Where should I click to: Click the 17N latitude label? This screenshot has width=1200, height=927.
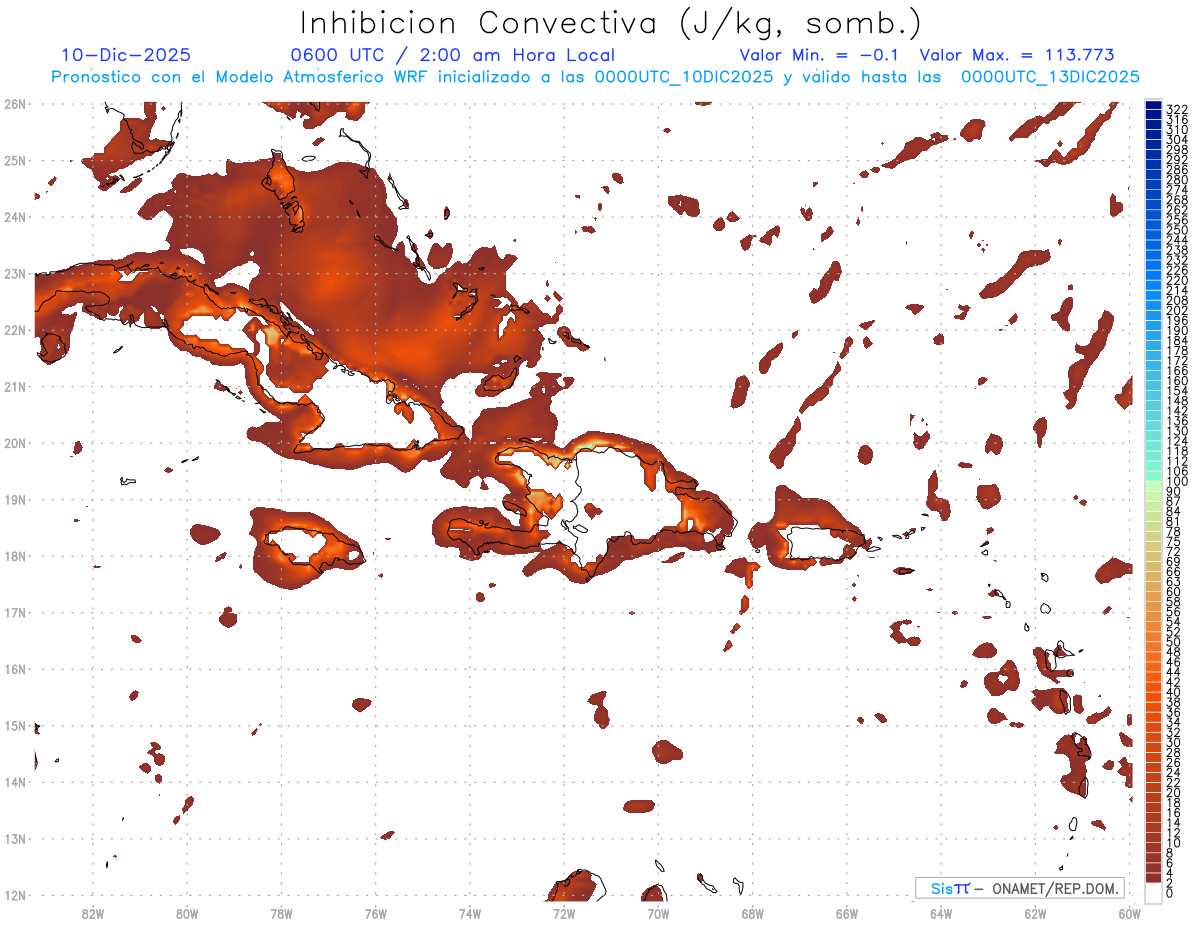[x=15, y=612]
